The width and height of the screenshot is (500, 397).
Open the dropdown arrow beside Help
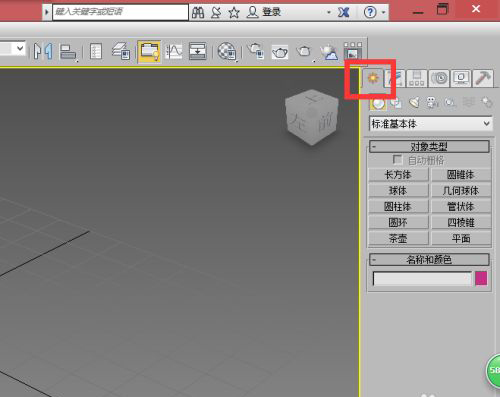[x=383, y=13]
